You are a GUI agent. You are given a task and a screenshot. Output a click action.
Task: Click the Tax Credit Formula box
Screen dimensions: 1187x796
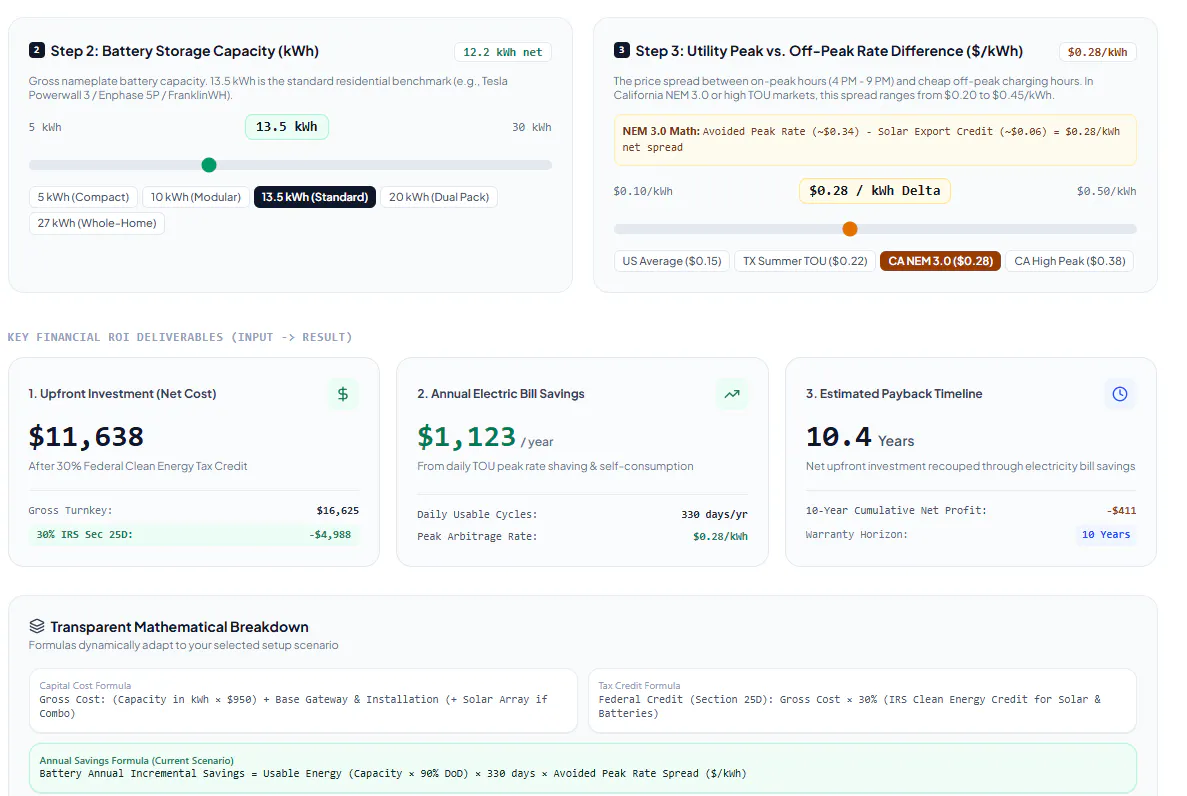point(862,701)
